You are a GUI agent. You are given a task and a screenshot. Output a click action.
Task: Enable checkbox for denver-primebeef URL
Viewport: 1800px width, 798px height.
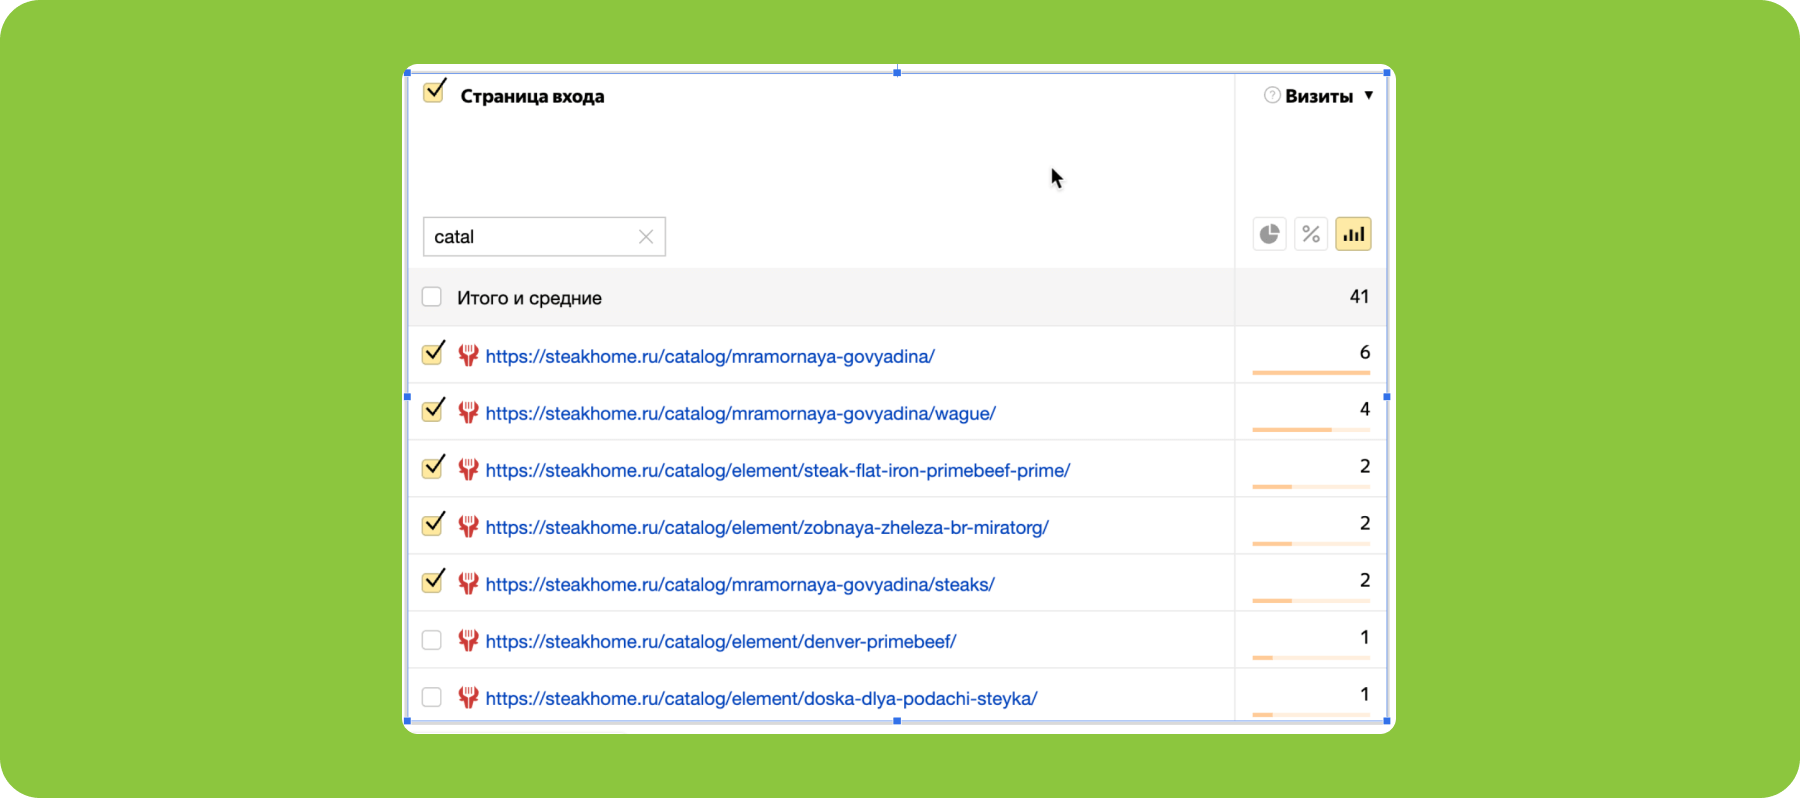point(432,640)
